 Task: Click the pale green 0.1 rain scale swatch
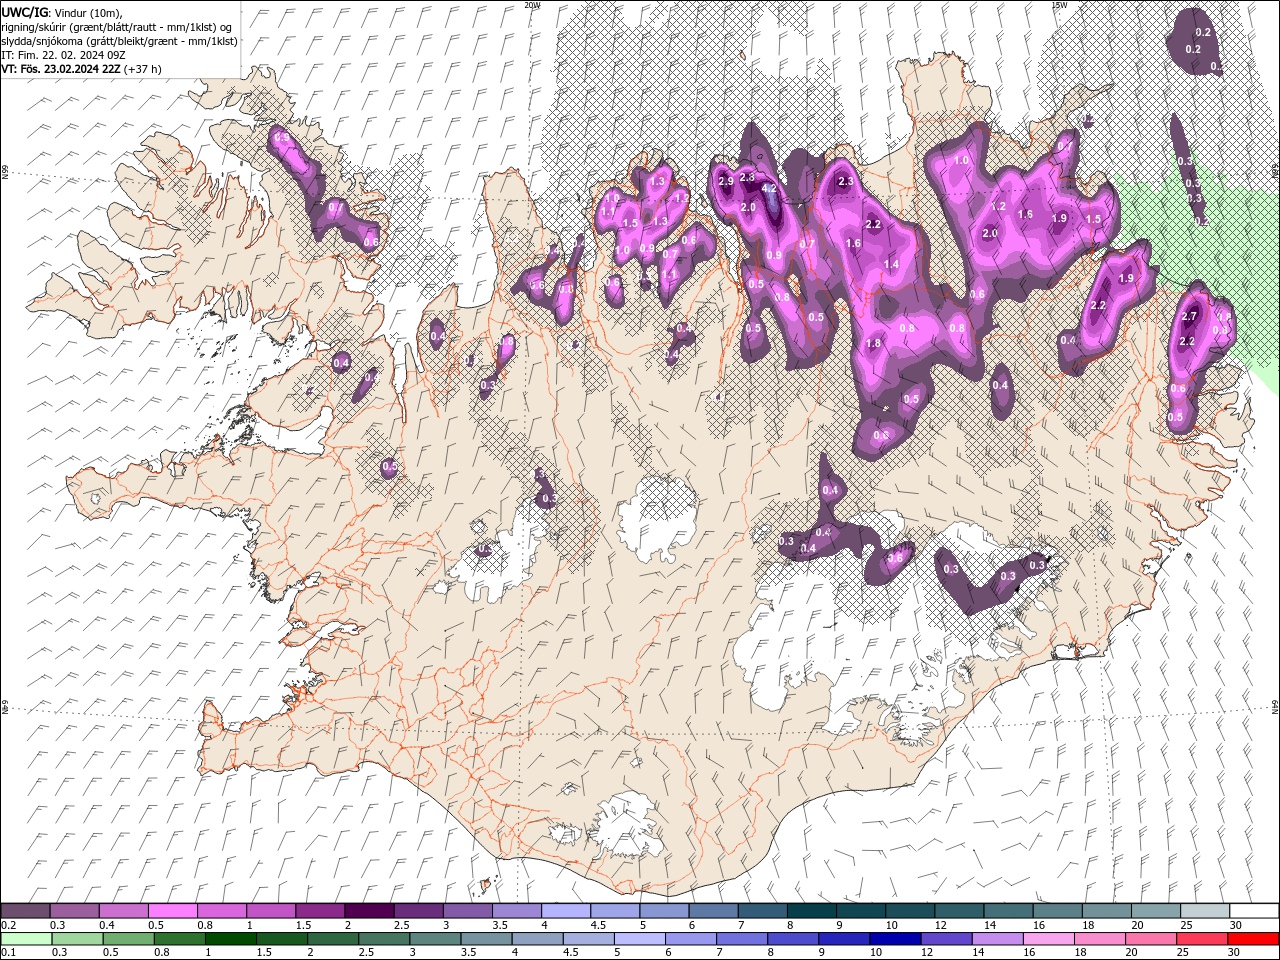26,938
